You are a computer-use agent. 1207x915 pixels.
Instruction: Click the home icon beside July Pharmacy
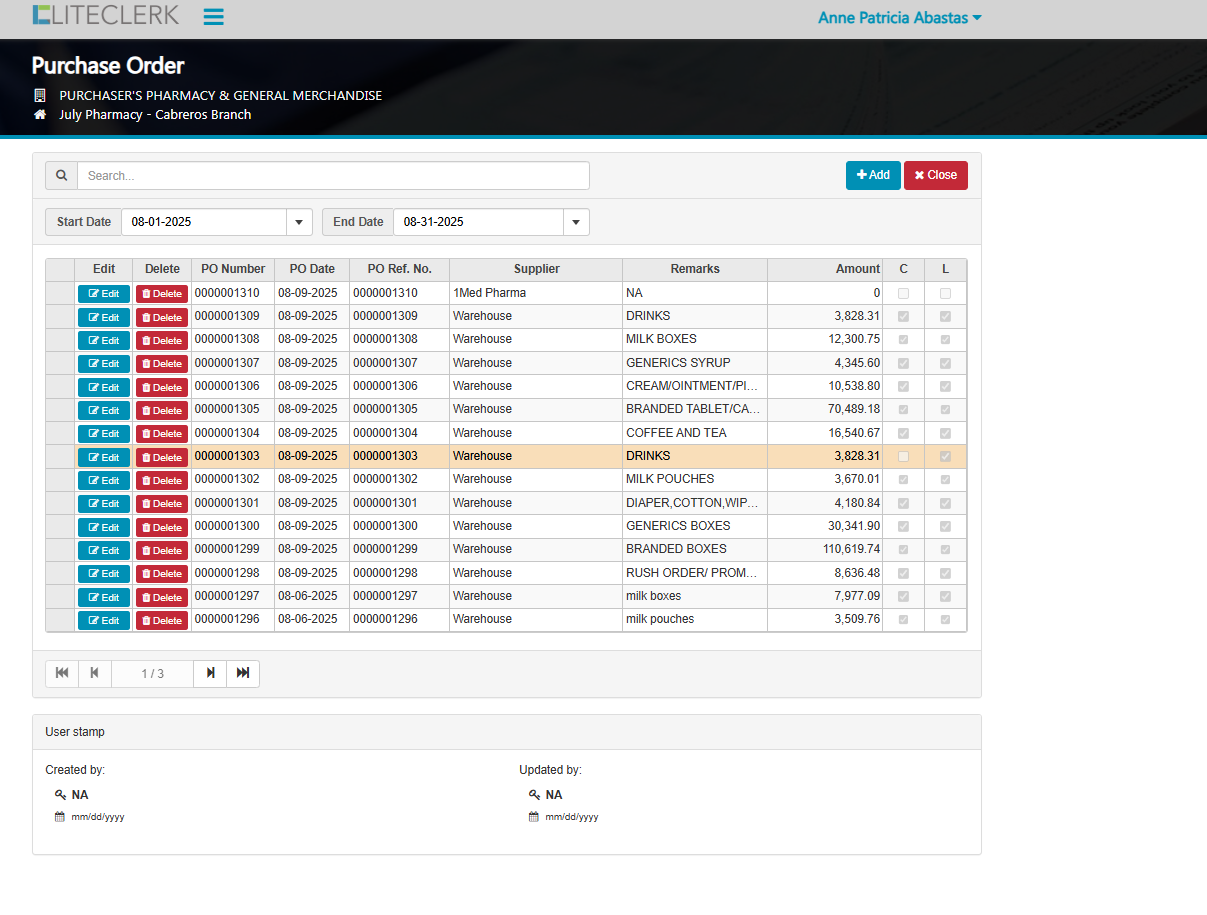(x=40, y=115)
